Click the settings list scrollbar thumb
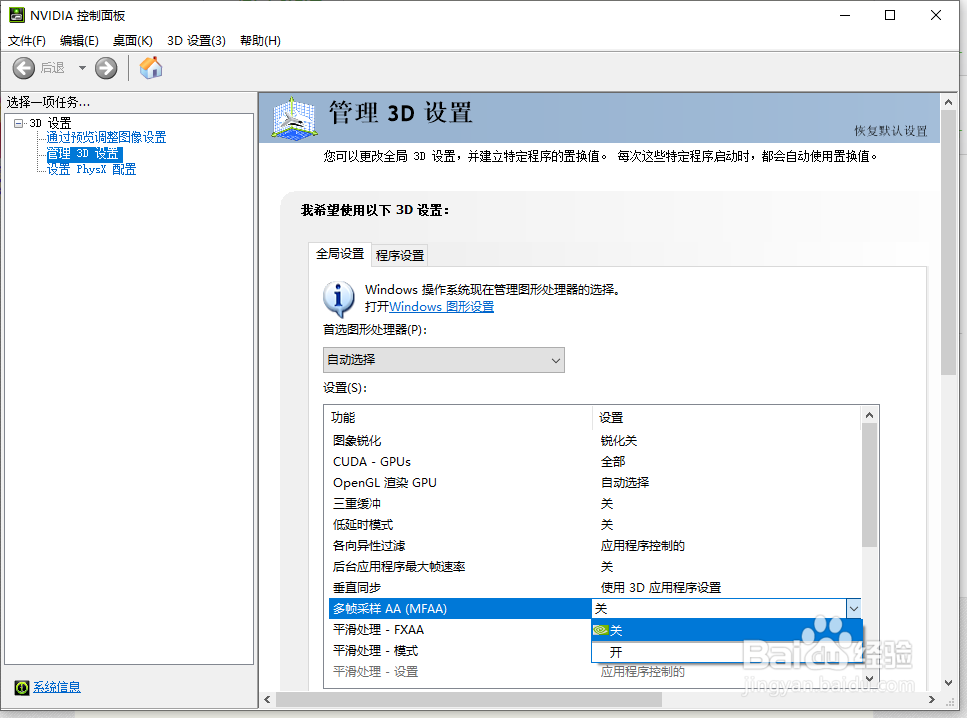 coord(869,485)
